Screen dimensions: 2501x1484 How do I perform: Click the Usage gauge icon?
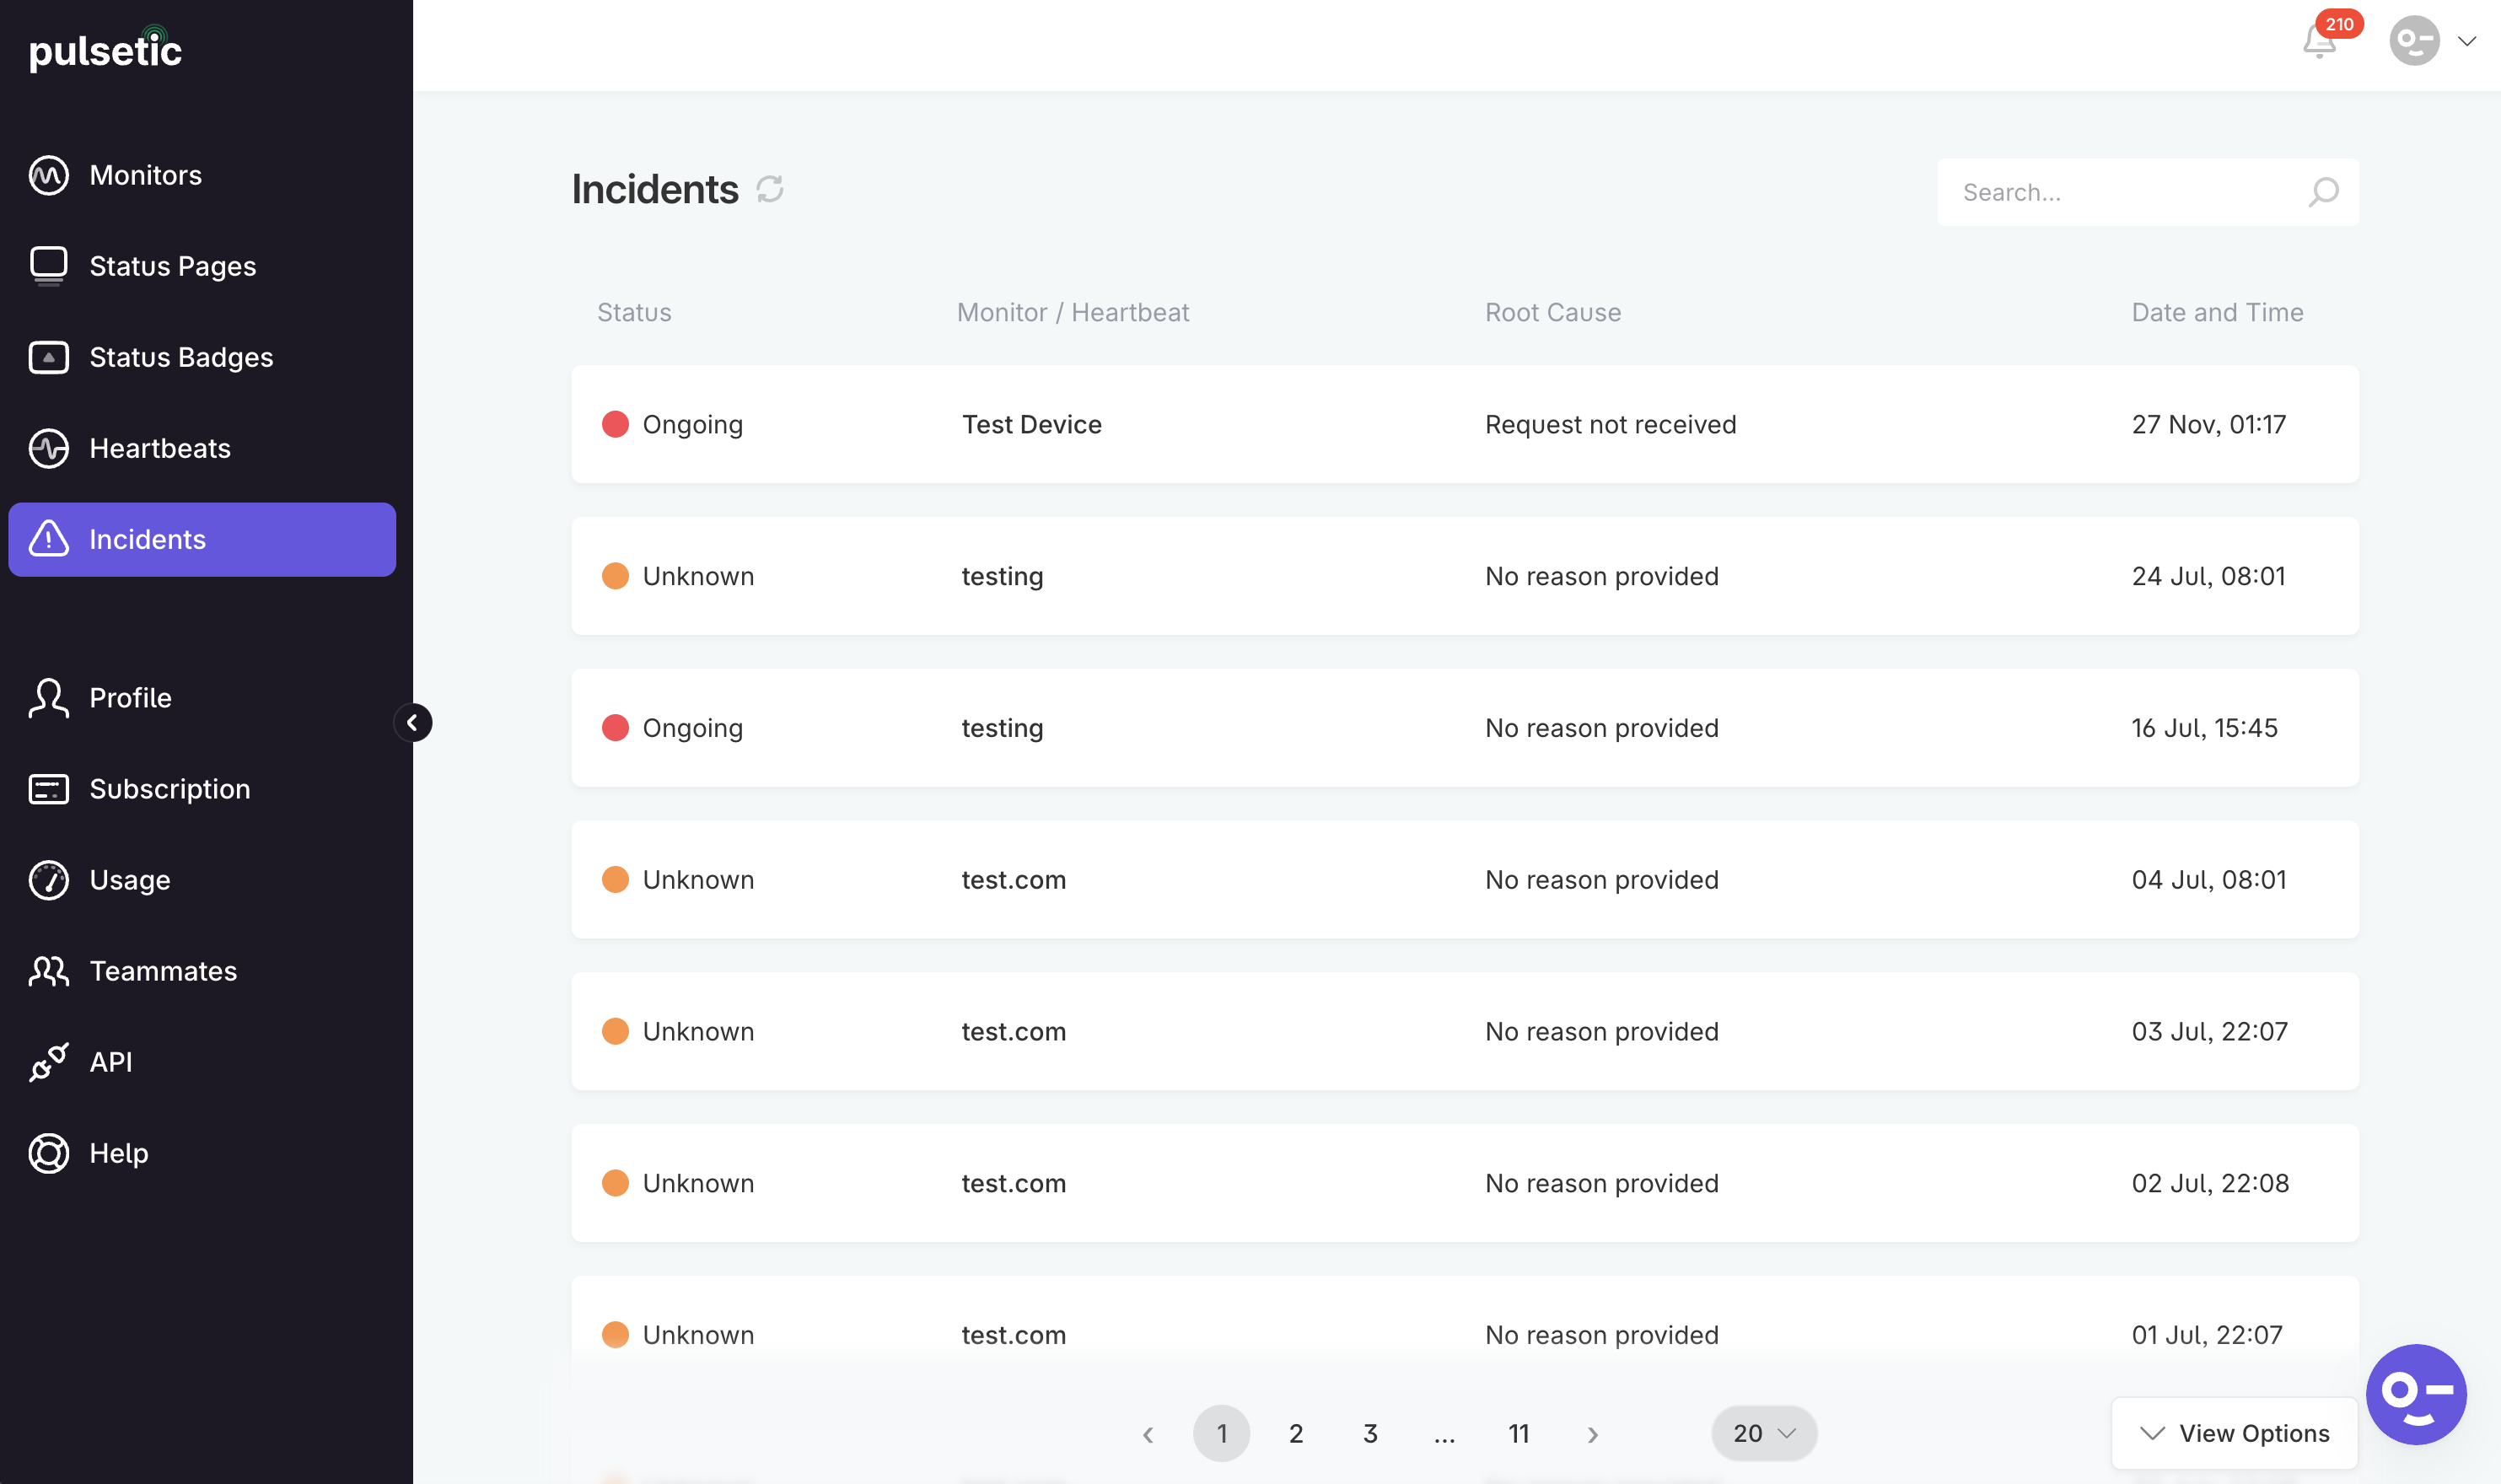48,880
